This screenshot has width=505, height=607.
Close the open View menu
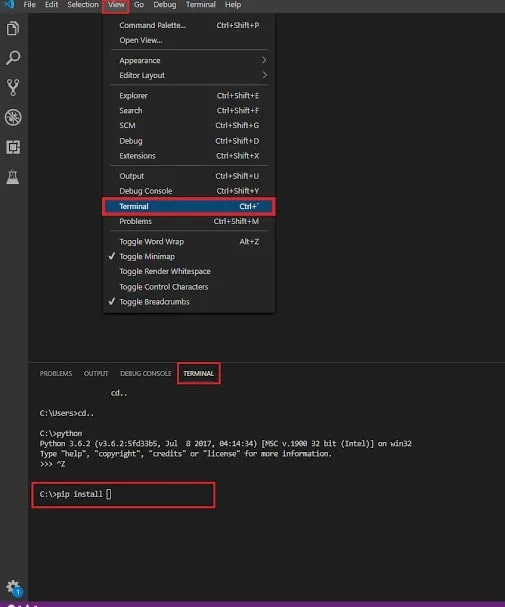(x=116, y=5)
